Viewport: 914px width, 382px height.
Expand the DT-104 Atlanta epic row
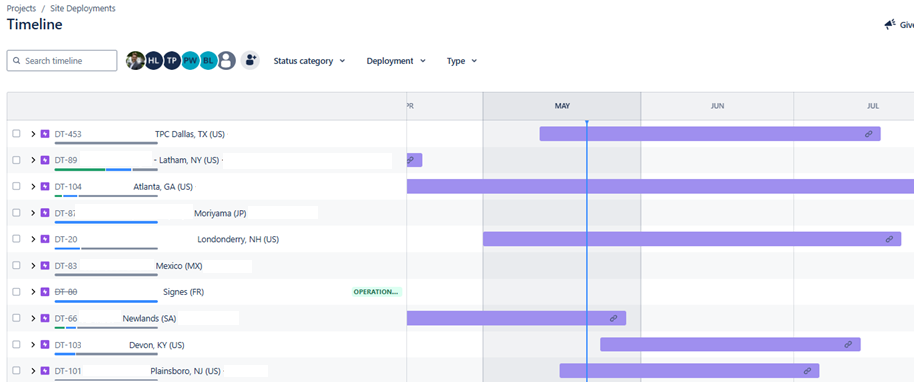(x=33, y=187)
